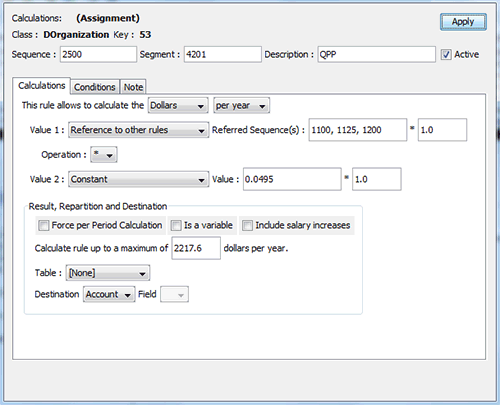Click the 'This rule allows to calculate the' text
This screenshot has height=405, width=500.
(83, 105)
